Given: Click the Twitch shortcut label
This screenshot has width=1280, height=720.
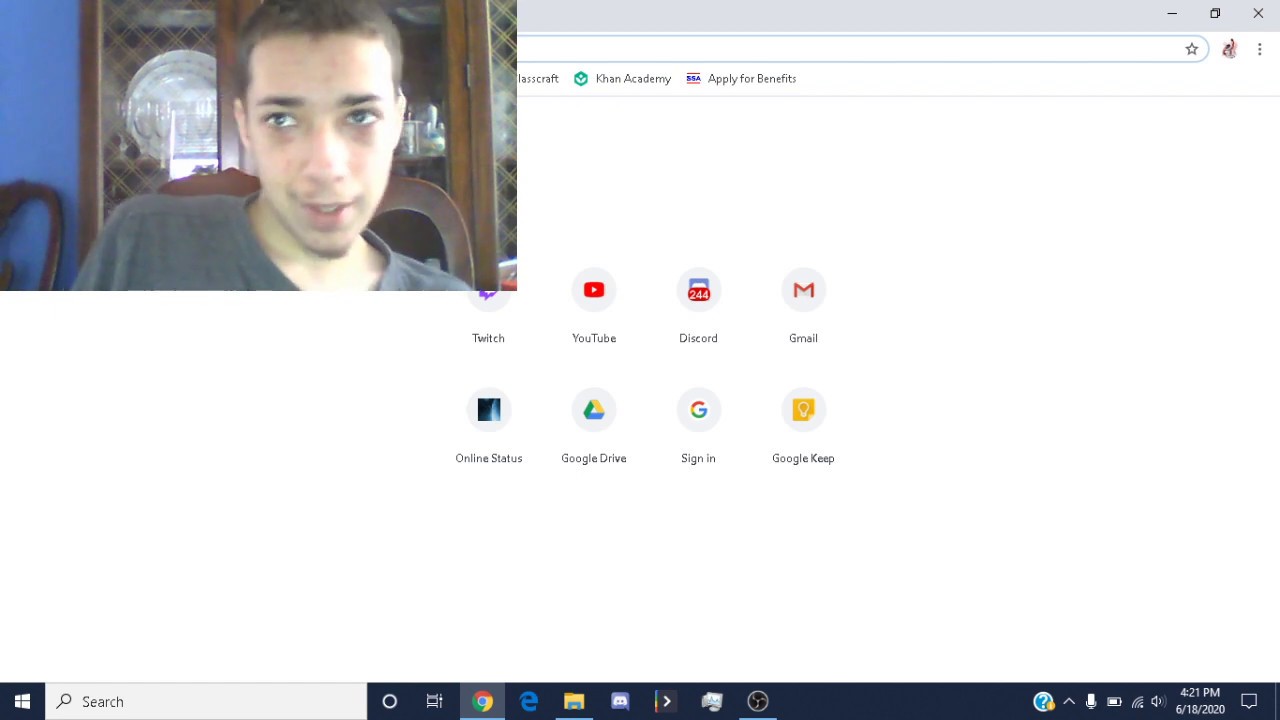Looking at the screenshot, I should pos(488,338).
